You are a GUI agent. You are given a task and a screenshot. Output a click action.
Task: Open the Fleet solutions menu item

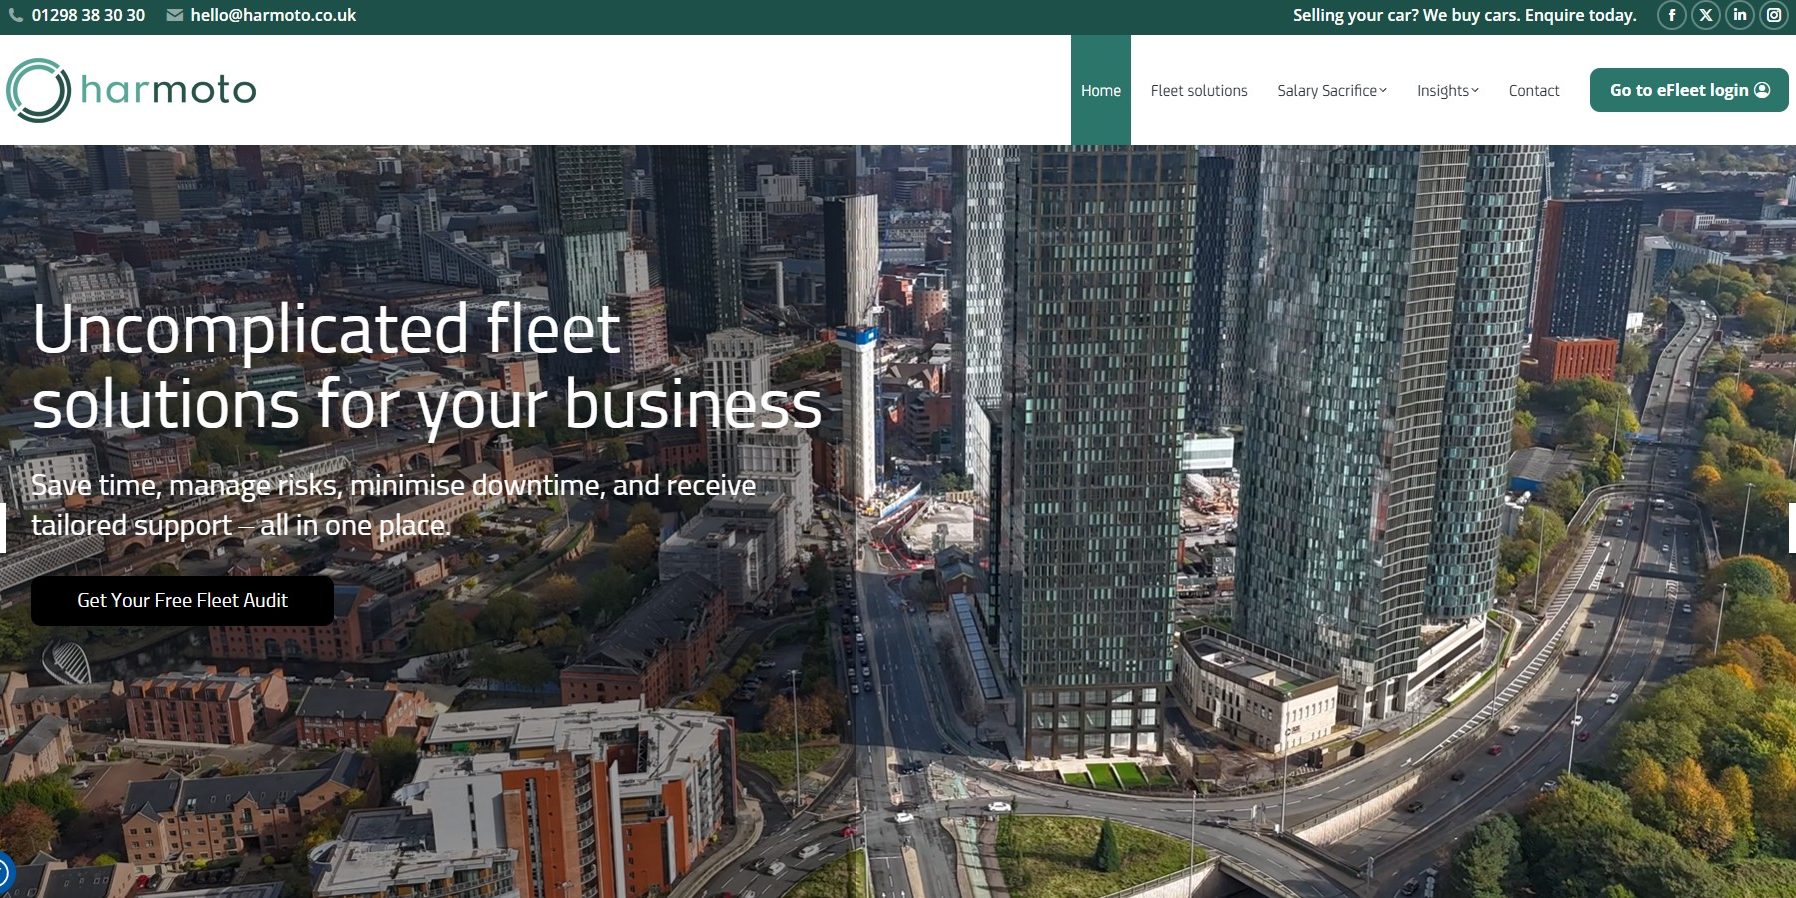pyautogui.click(x=1198, y=91)
